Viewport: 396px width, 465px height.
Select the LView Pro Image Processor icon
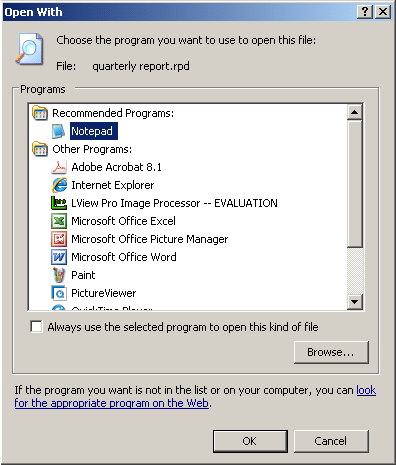[x=59, y=203]
